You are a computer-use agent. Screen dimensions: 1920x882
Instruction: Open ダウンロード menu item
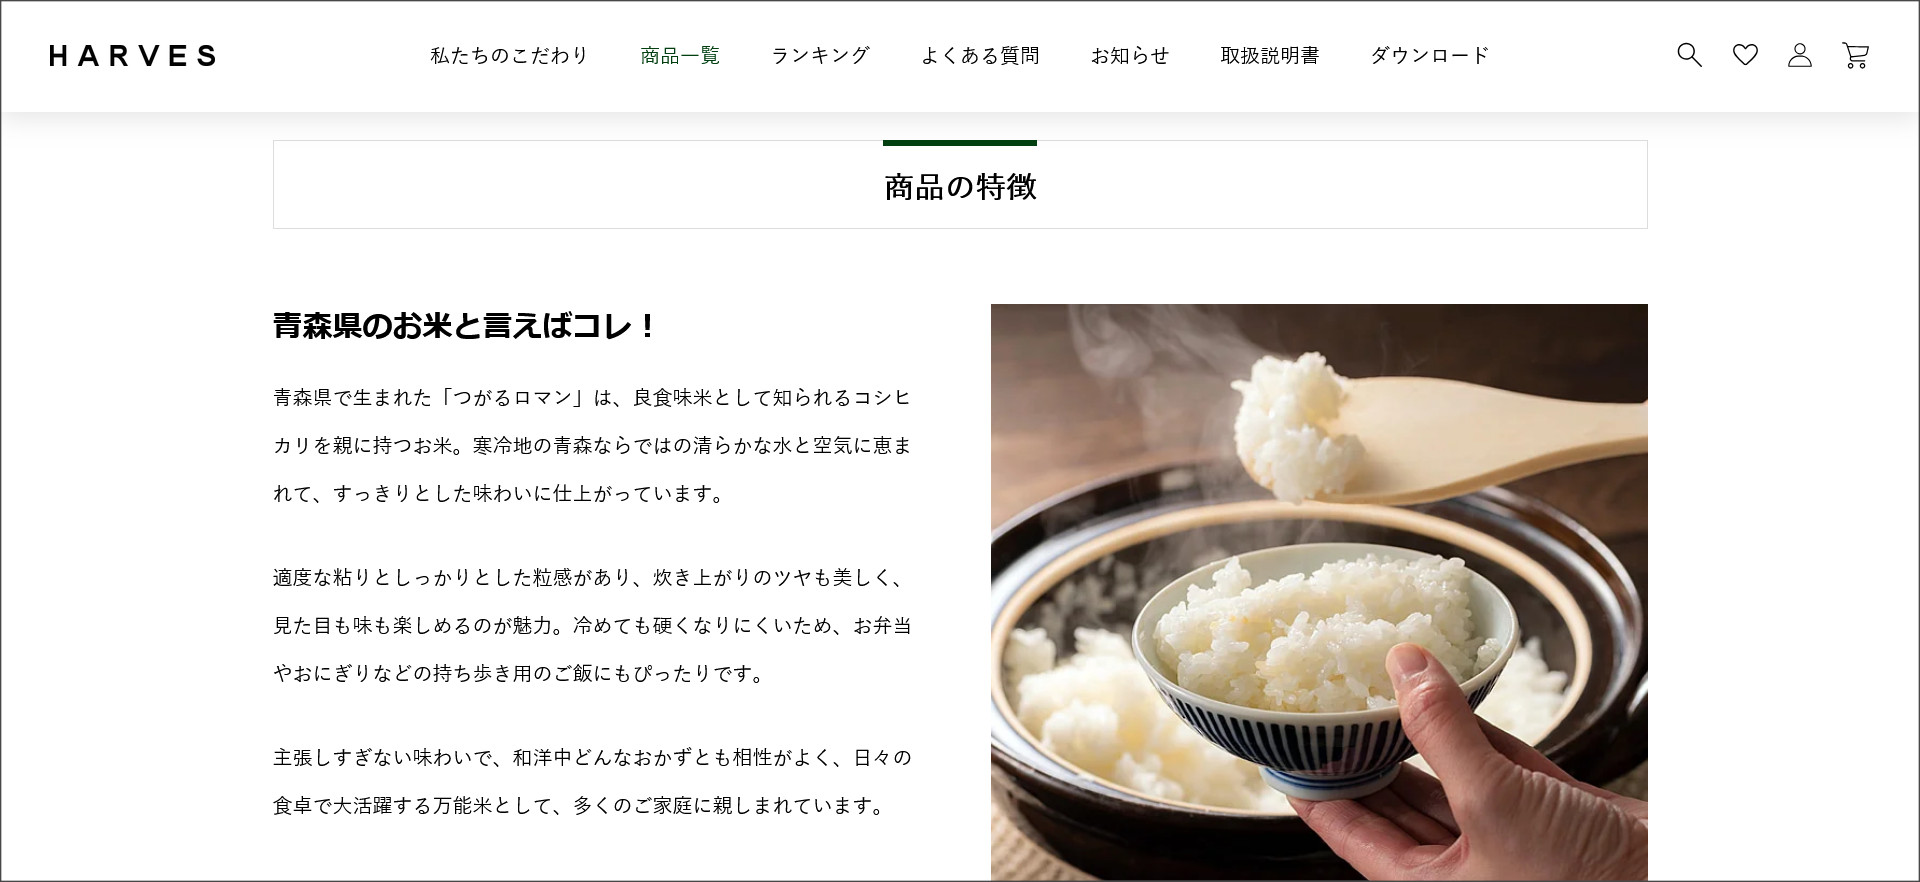(1430, 56)
